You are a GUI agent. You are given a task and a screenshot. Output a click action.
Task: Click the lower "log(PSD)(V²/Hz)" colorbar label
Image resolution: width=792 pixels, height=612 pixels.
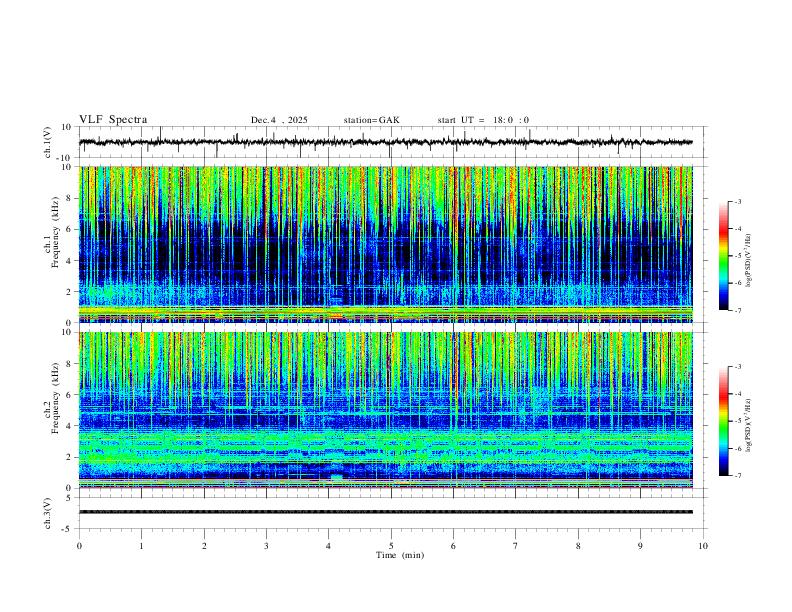point(749,425)
